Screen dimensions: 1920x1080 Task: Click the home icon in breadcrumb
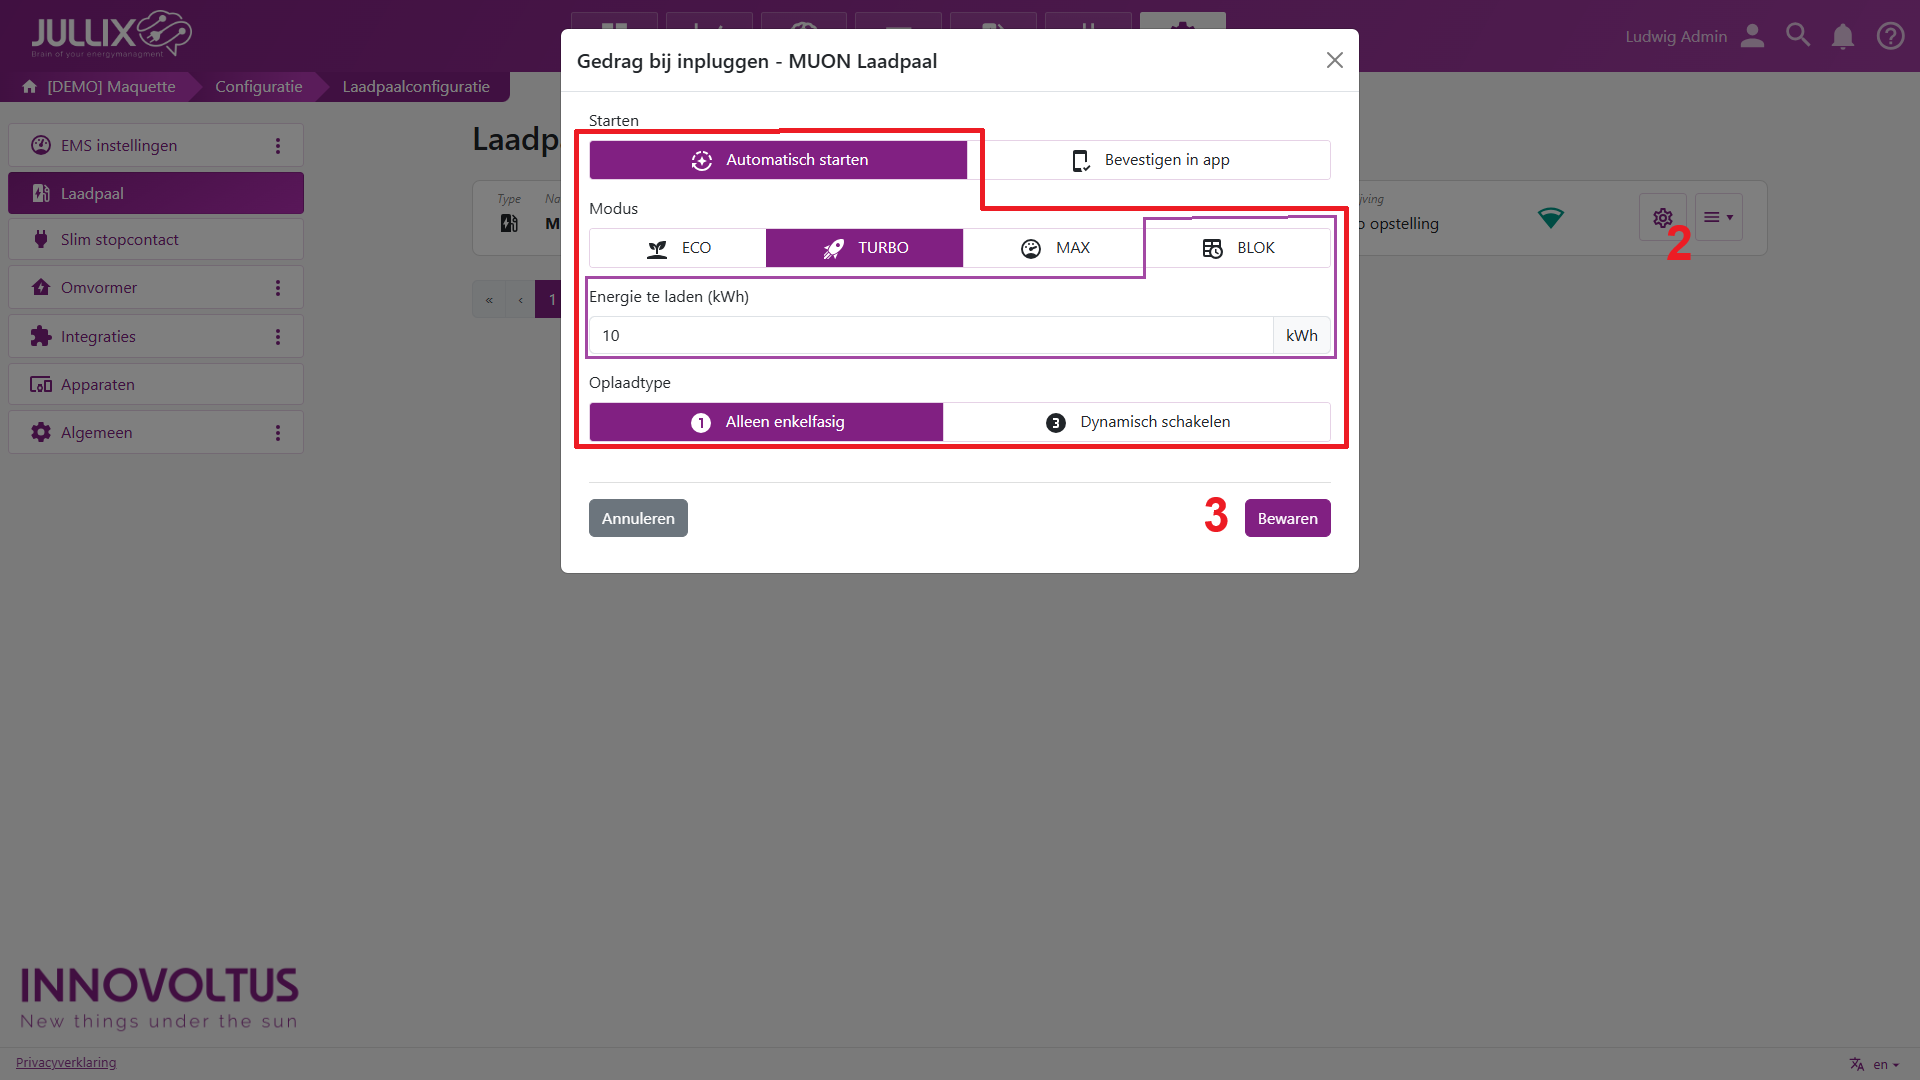coord(30,87)
